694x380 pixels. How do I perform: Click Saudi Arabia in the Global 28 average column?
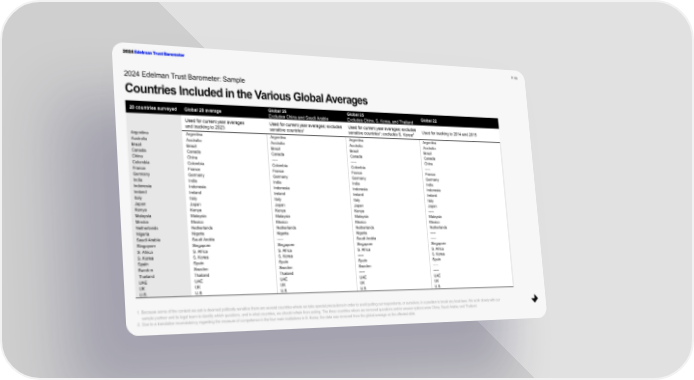(x=203, y=239)
